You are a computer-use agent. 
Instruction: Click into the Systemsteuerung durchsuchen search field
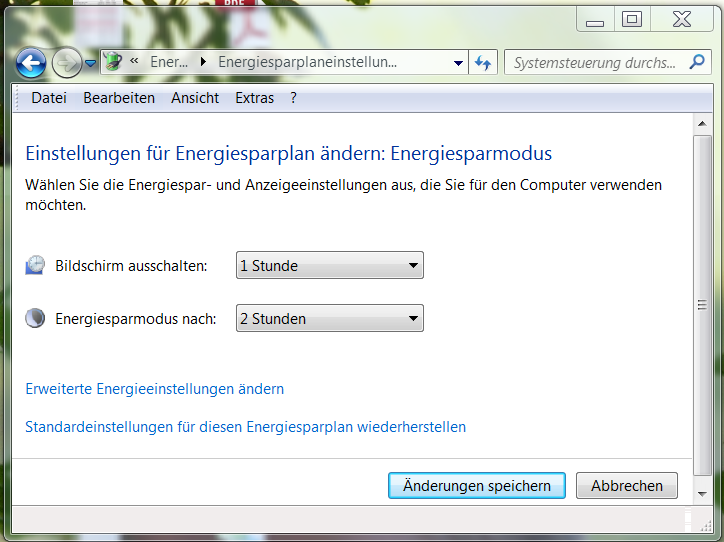[594, 63]
